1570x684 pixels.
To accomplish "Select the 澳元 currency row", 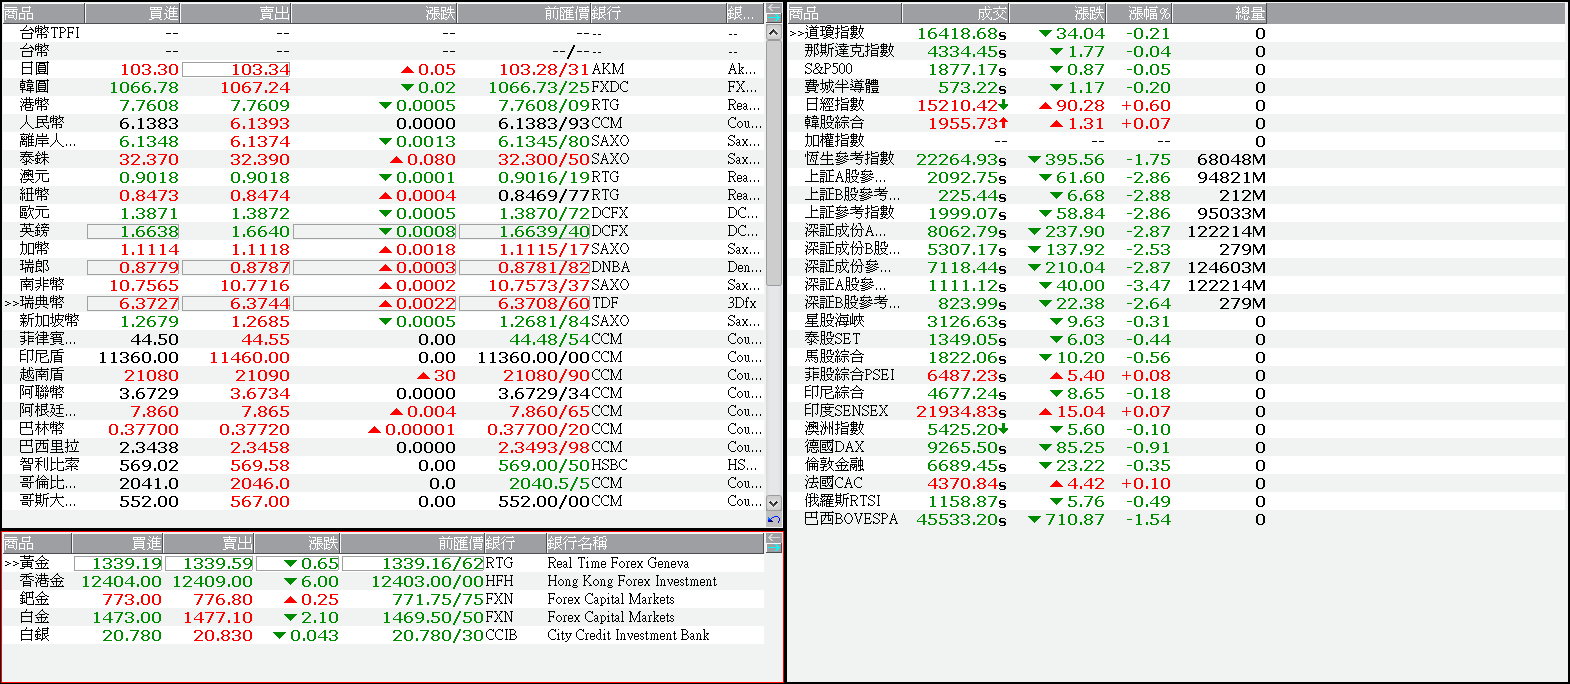I will [x=383, y=177].
